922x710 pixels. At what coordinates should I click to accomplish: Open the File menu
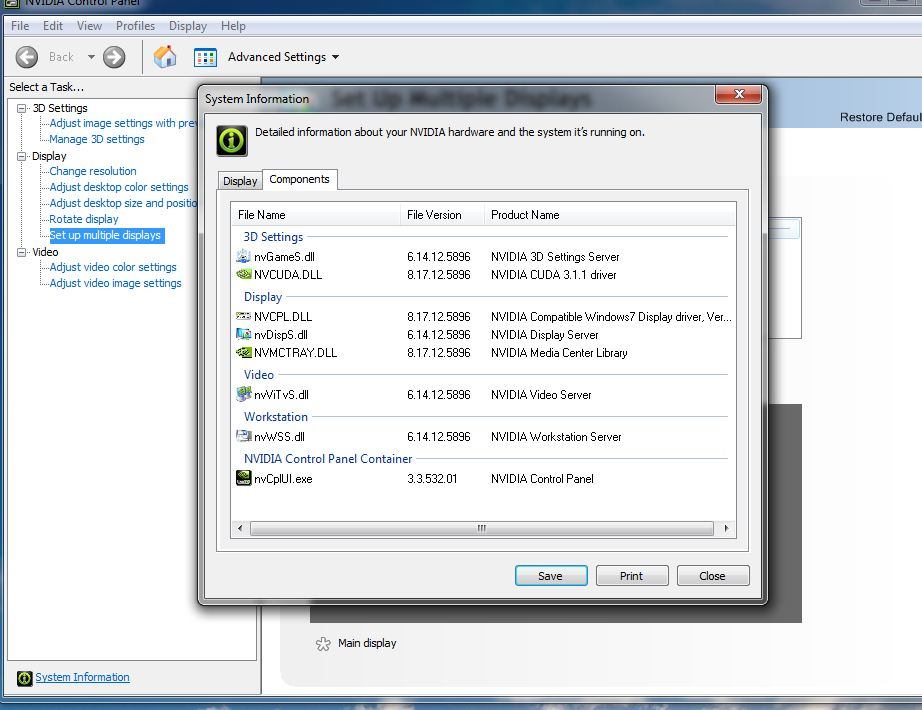20,26
